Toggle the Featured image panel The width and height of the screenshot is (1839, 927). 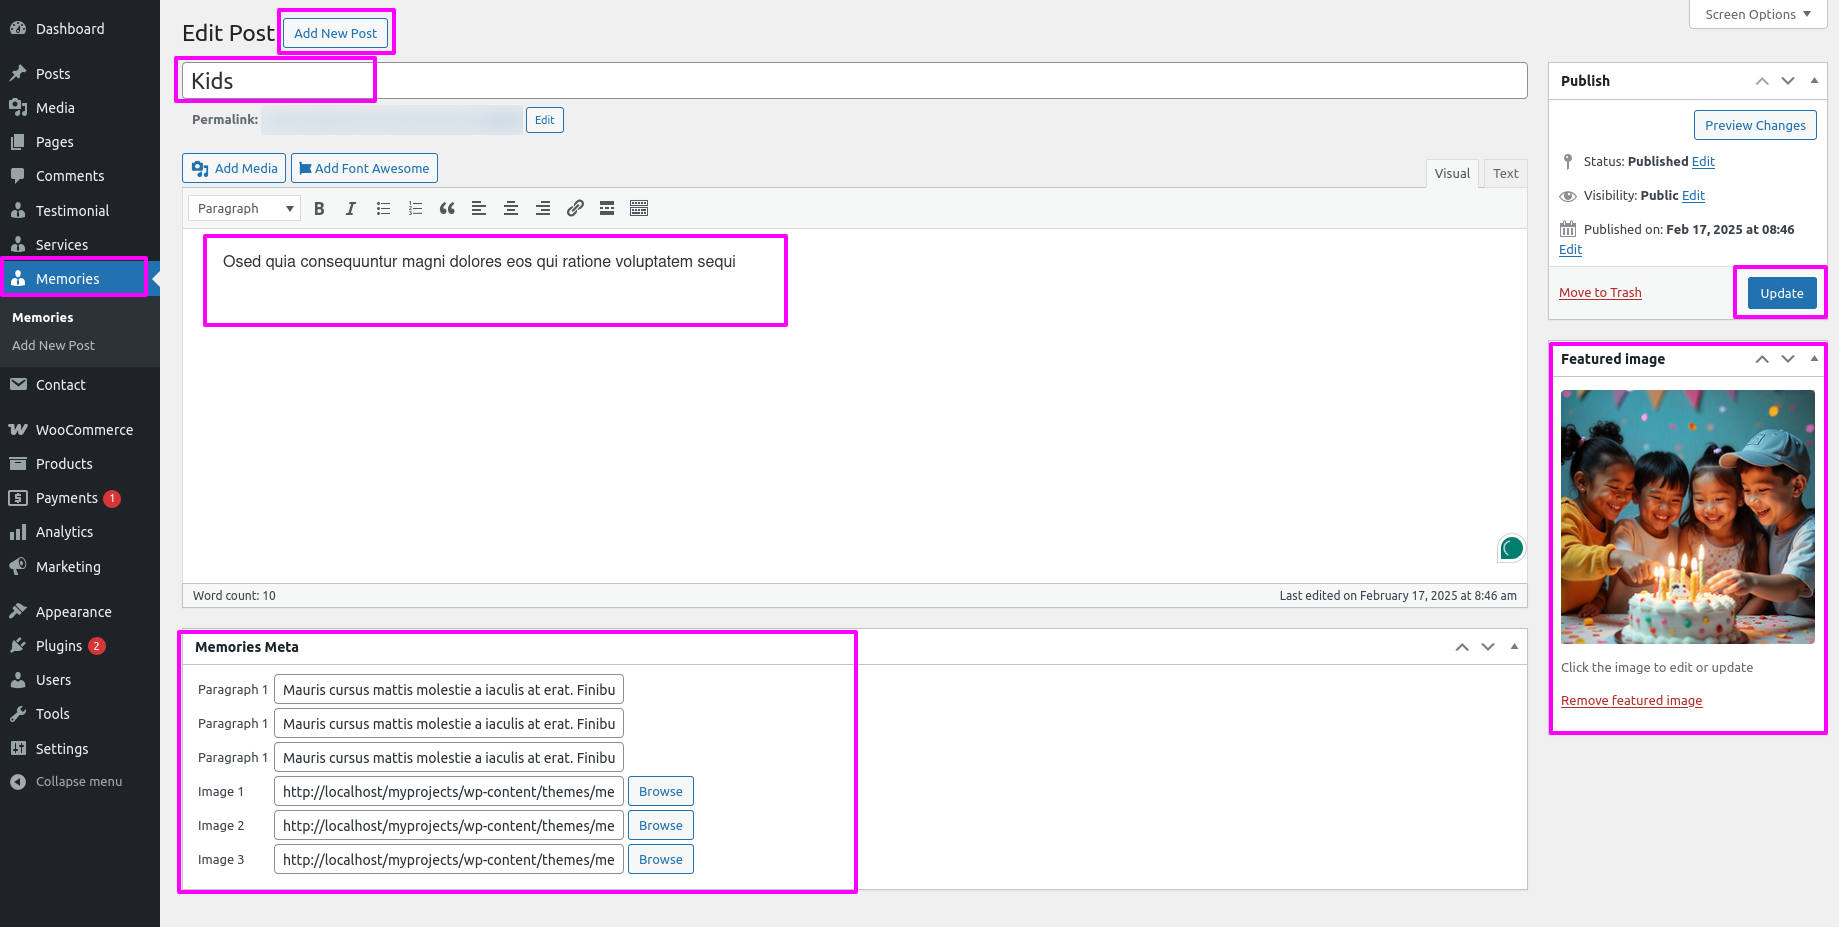pos(1814,359)
